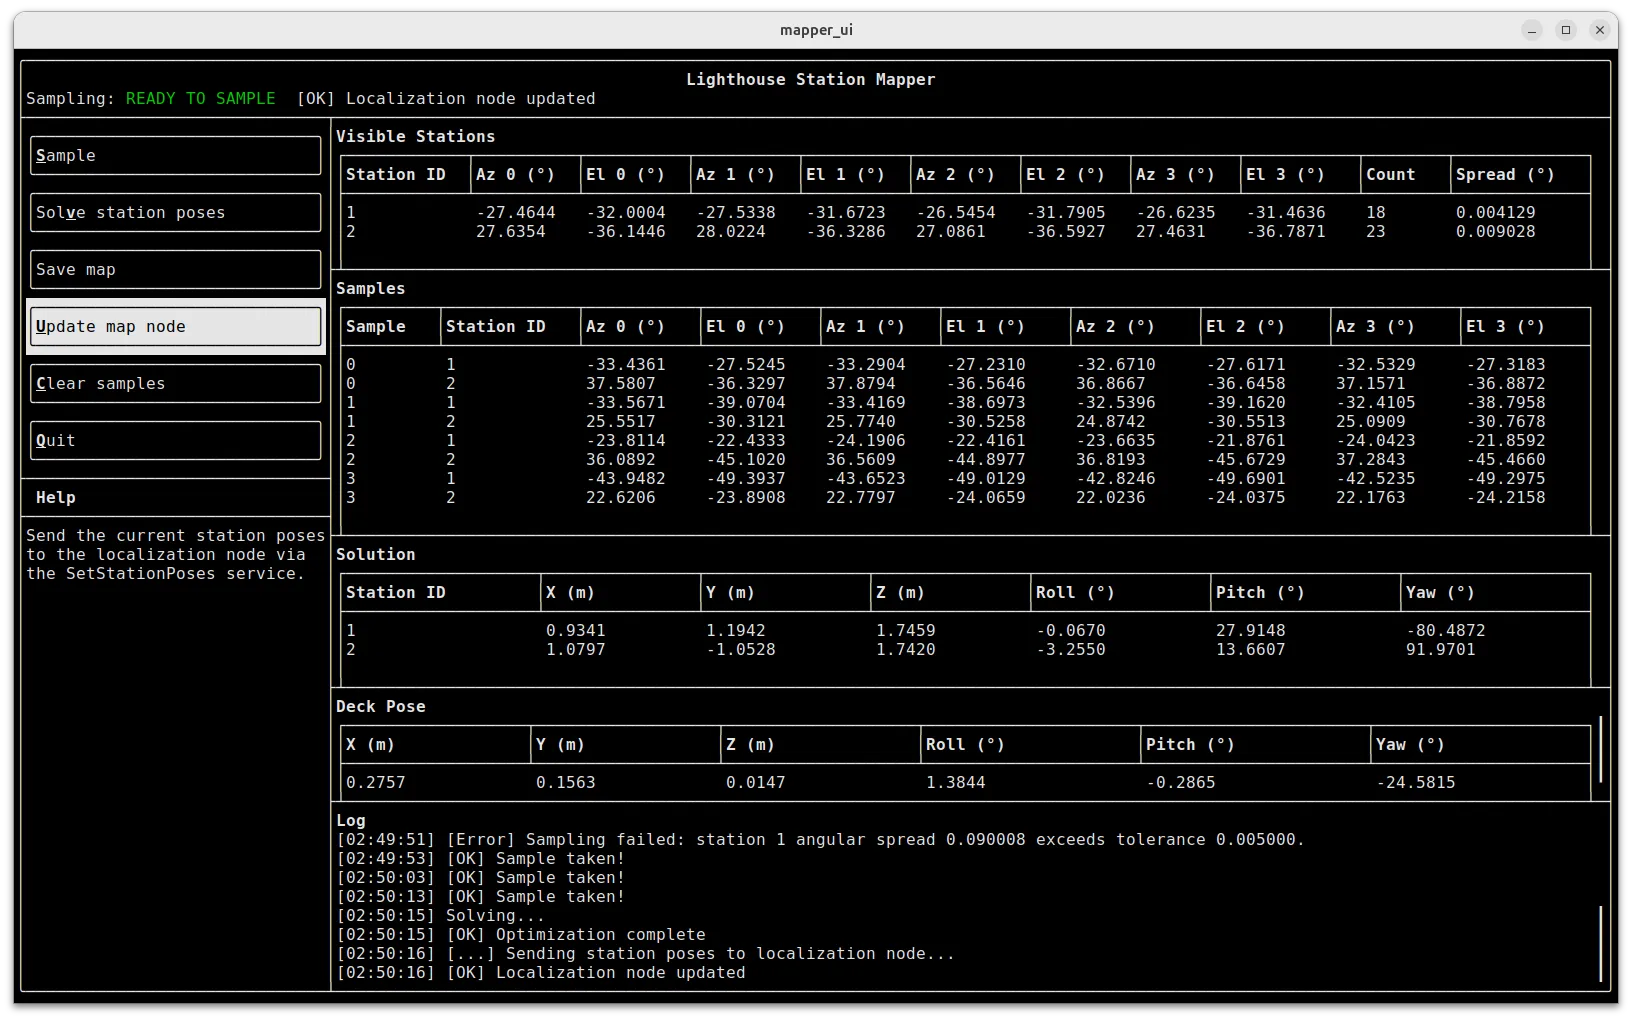Select solution Y value -1.0528
The image size is (1632, 1020).
(741, 650)
